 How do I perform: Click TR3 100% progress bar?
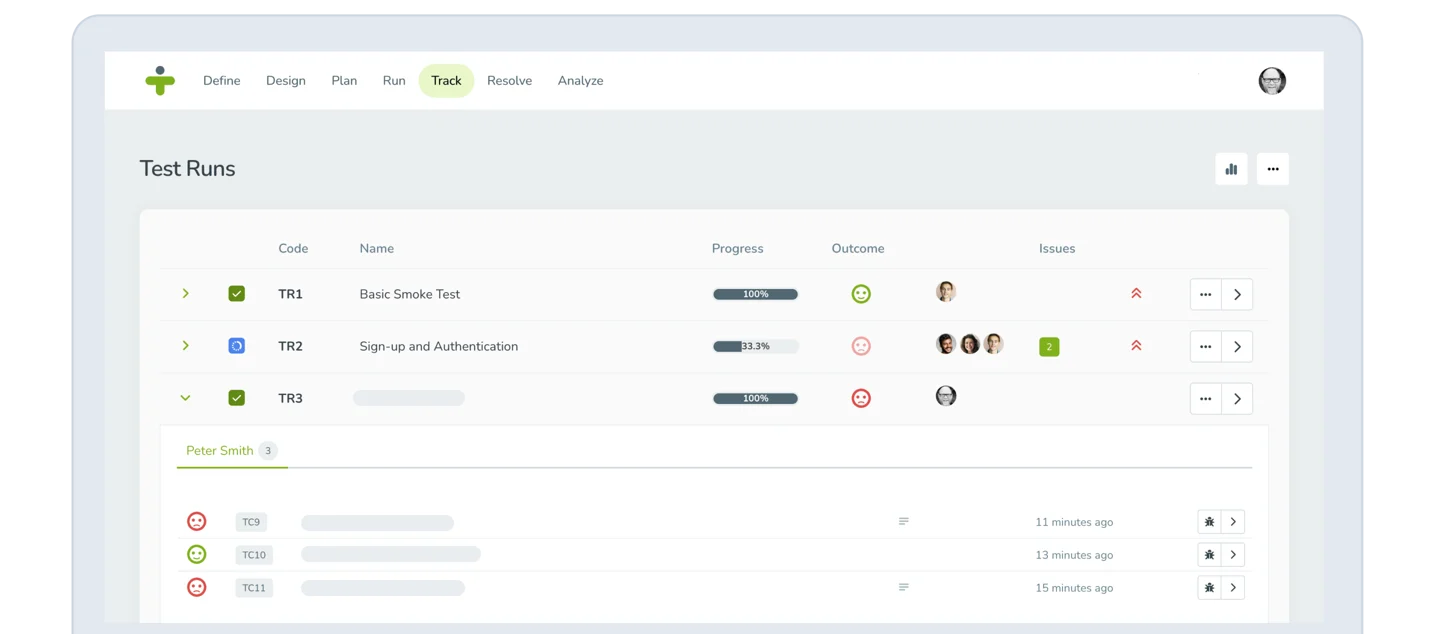[x=755, y=398]
